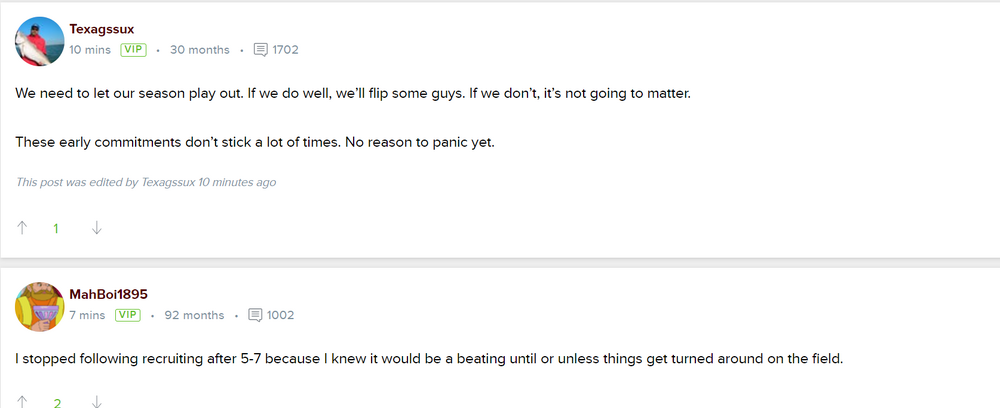Click the green vote count of 1
This screenshot has height=408, width=1000.
click(x=56, y=229)
